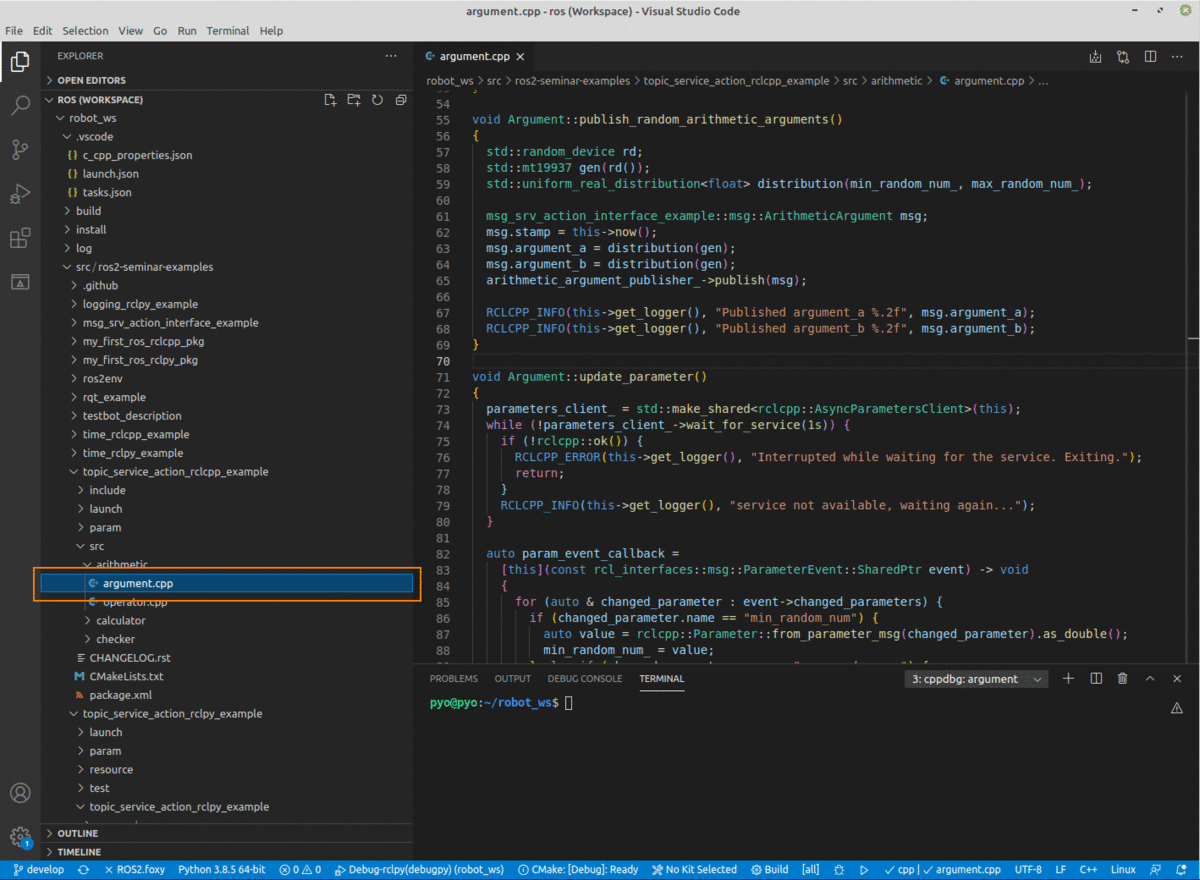1200x880 pixels.
Task: Open the Terminal menu
Action: (x=227, y=30)
